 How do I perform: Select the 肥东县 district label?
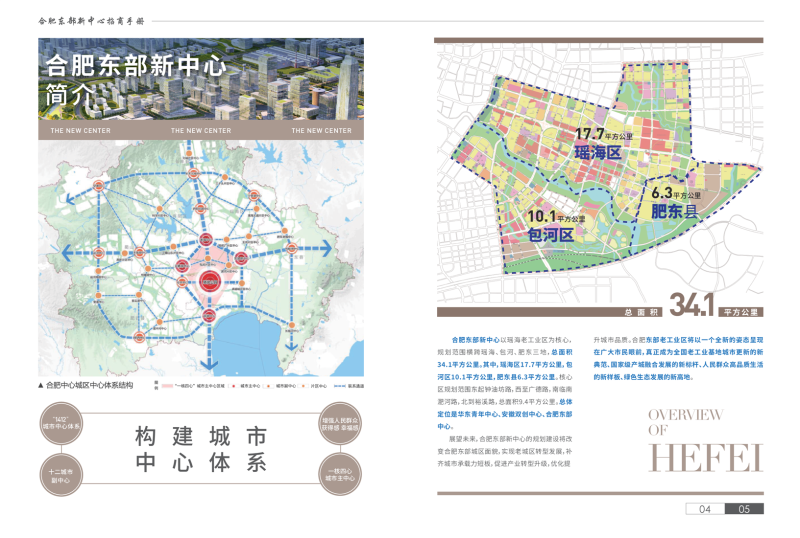pos(677,212)
